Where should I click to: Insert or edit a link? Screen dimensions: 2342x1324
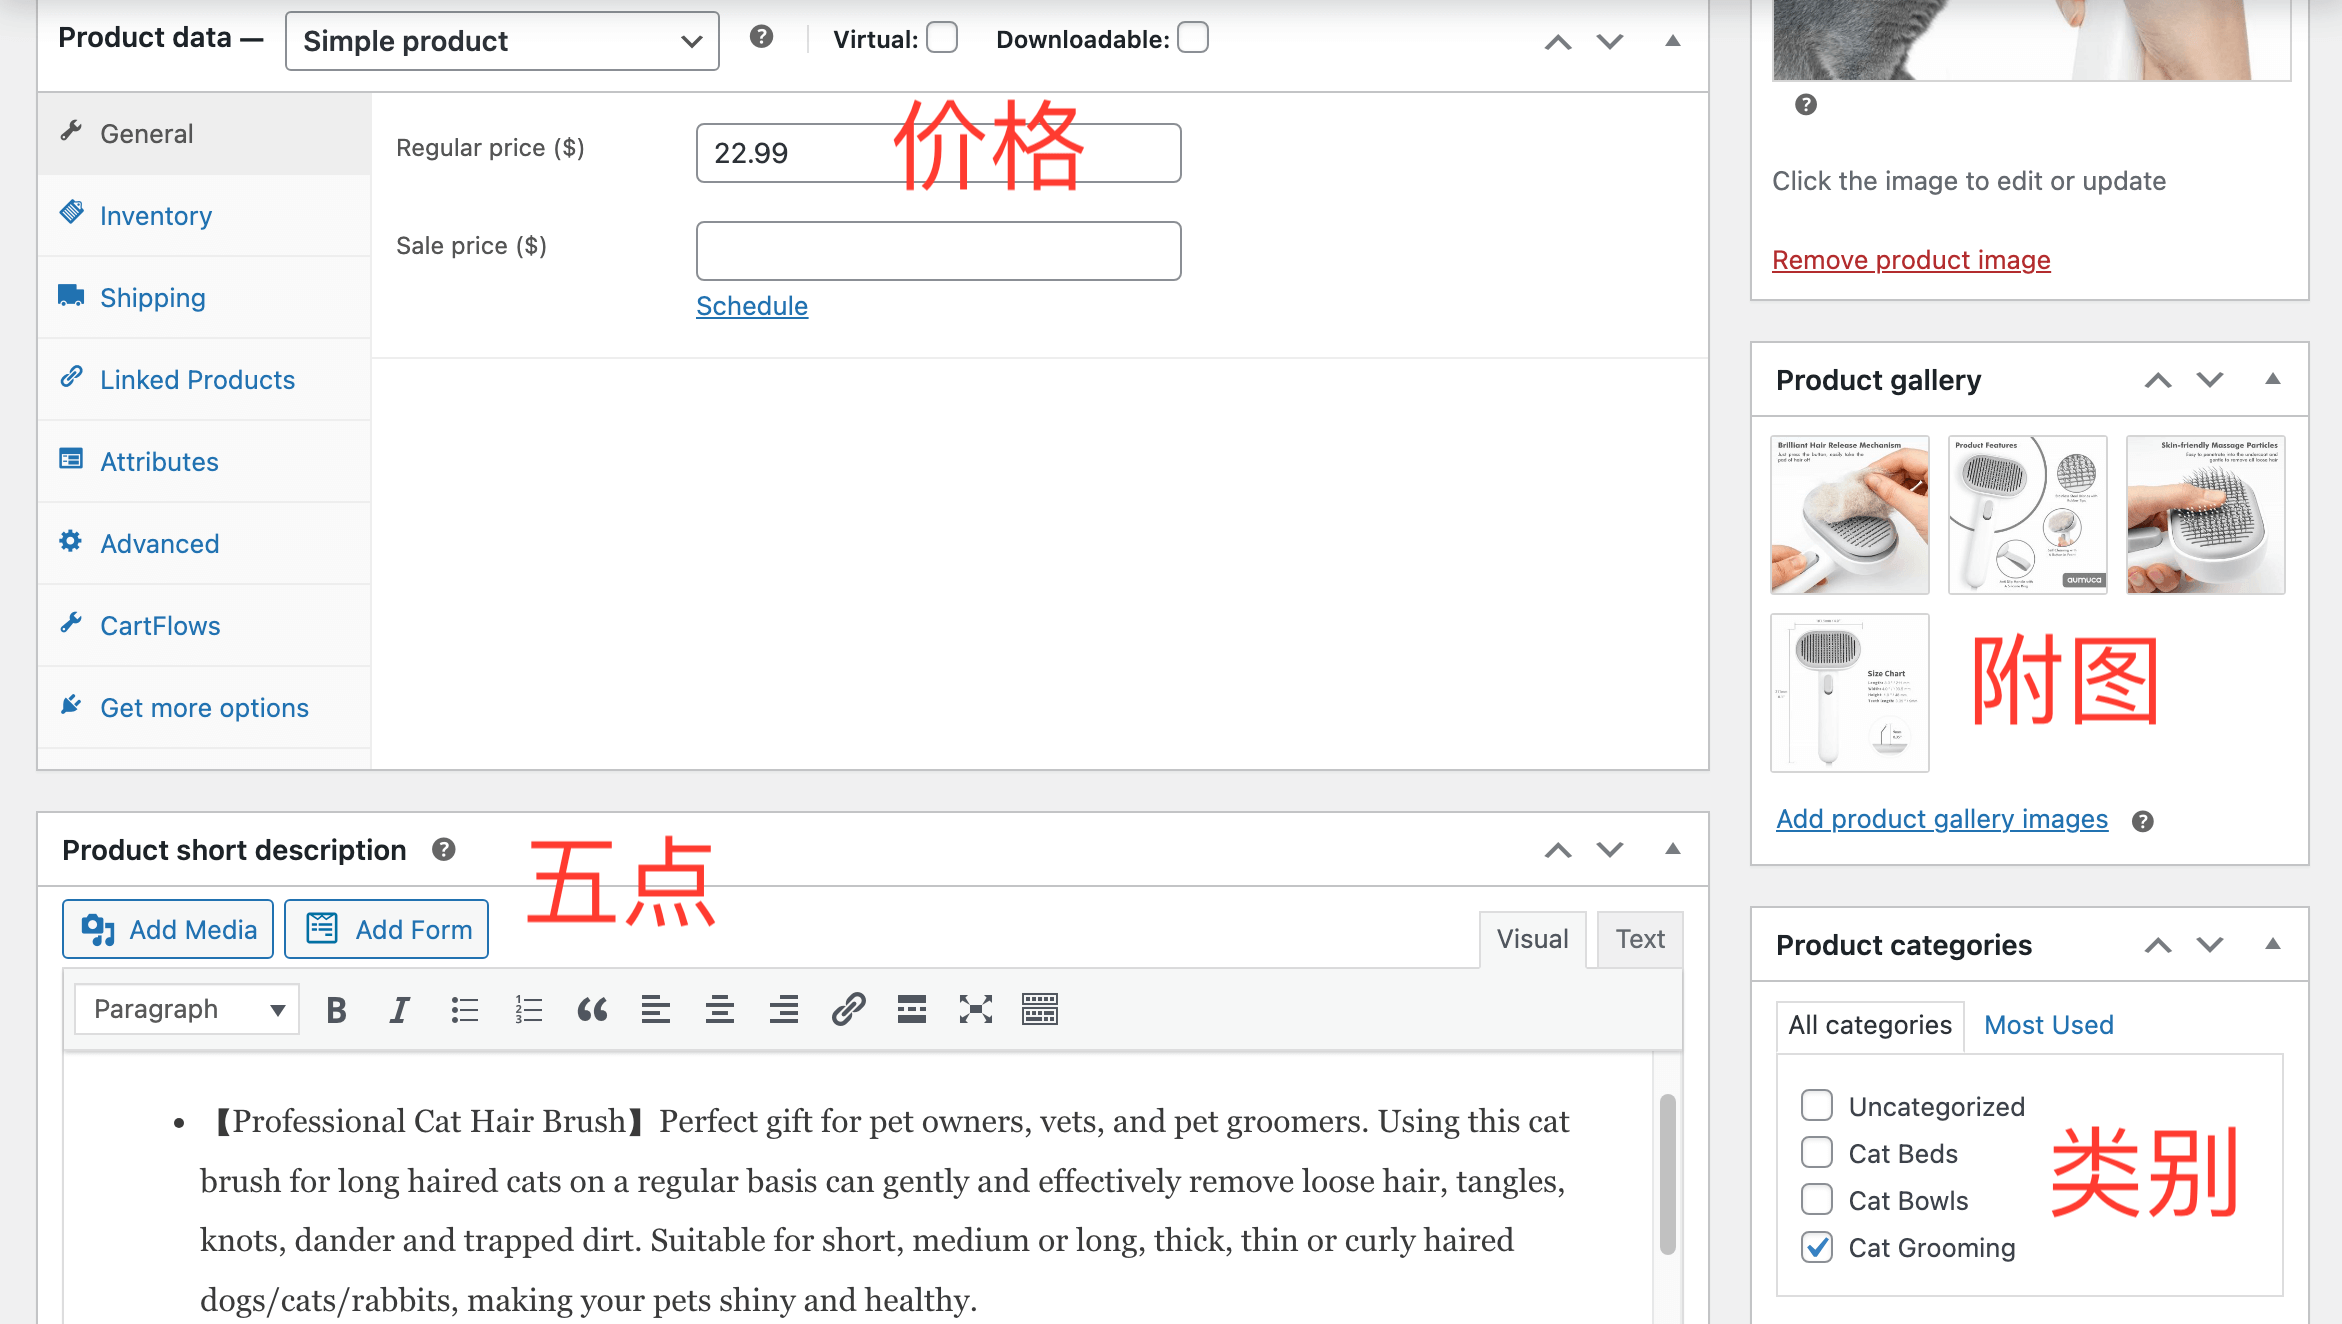point(848,1010)
